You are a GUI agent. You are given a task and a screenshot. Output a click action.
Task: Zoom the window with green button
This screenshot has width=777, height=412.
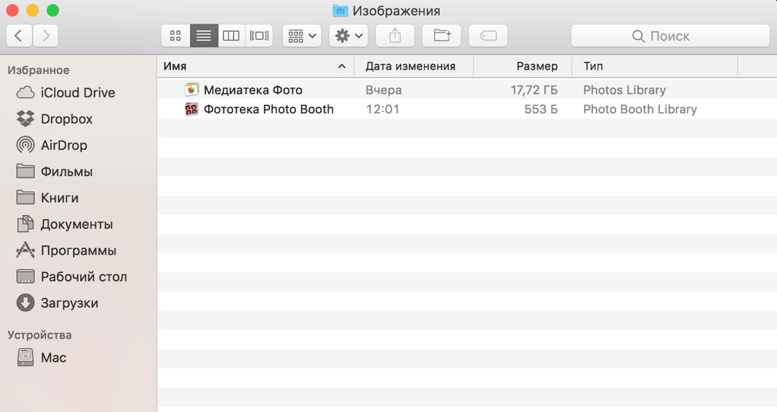coord(53,10)
